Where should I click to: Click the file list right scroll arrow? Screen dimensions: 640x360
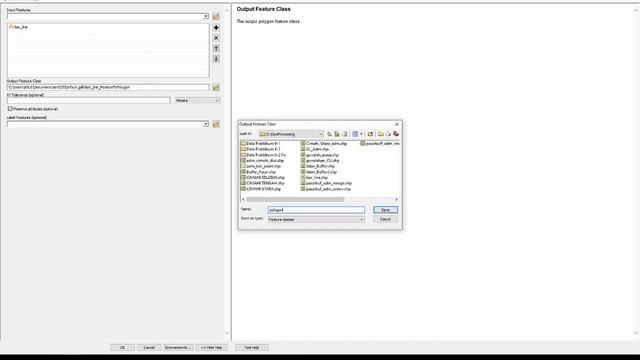point(396,200)
